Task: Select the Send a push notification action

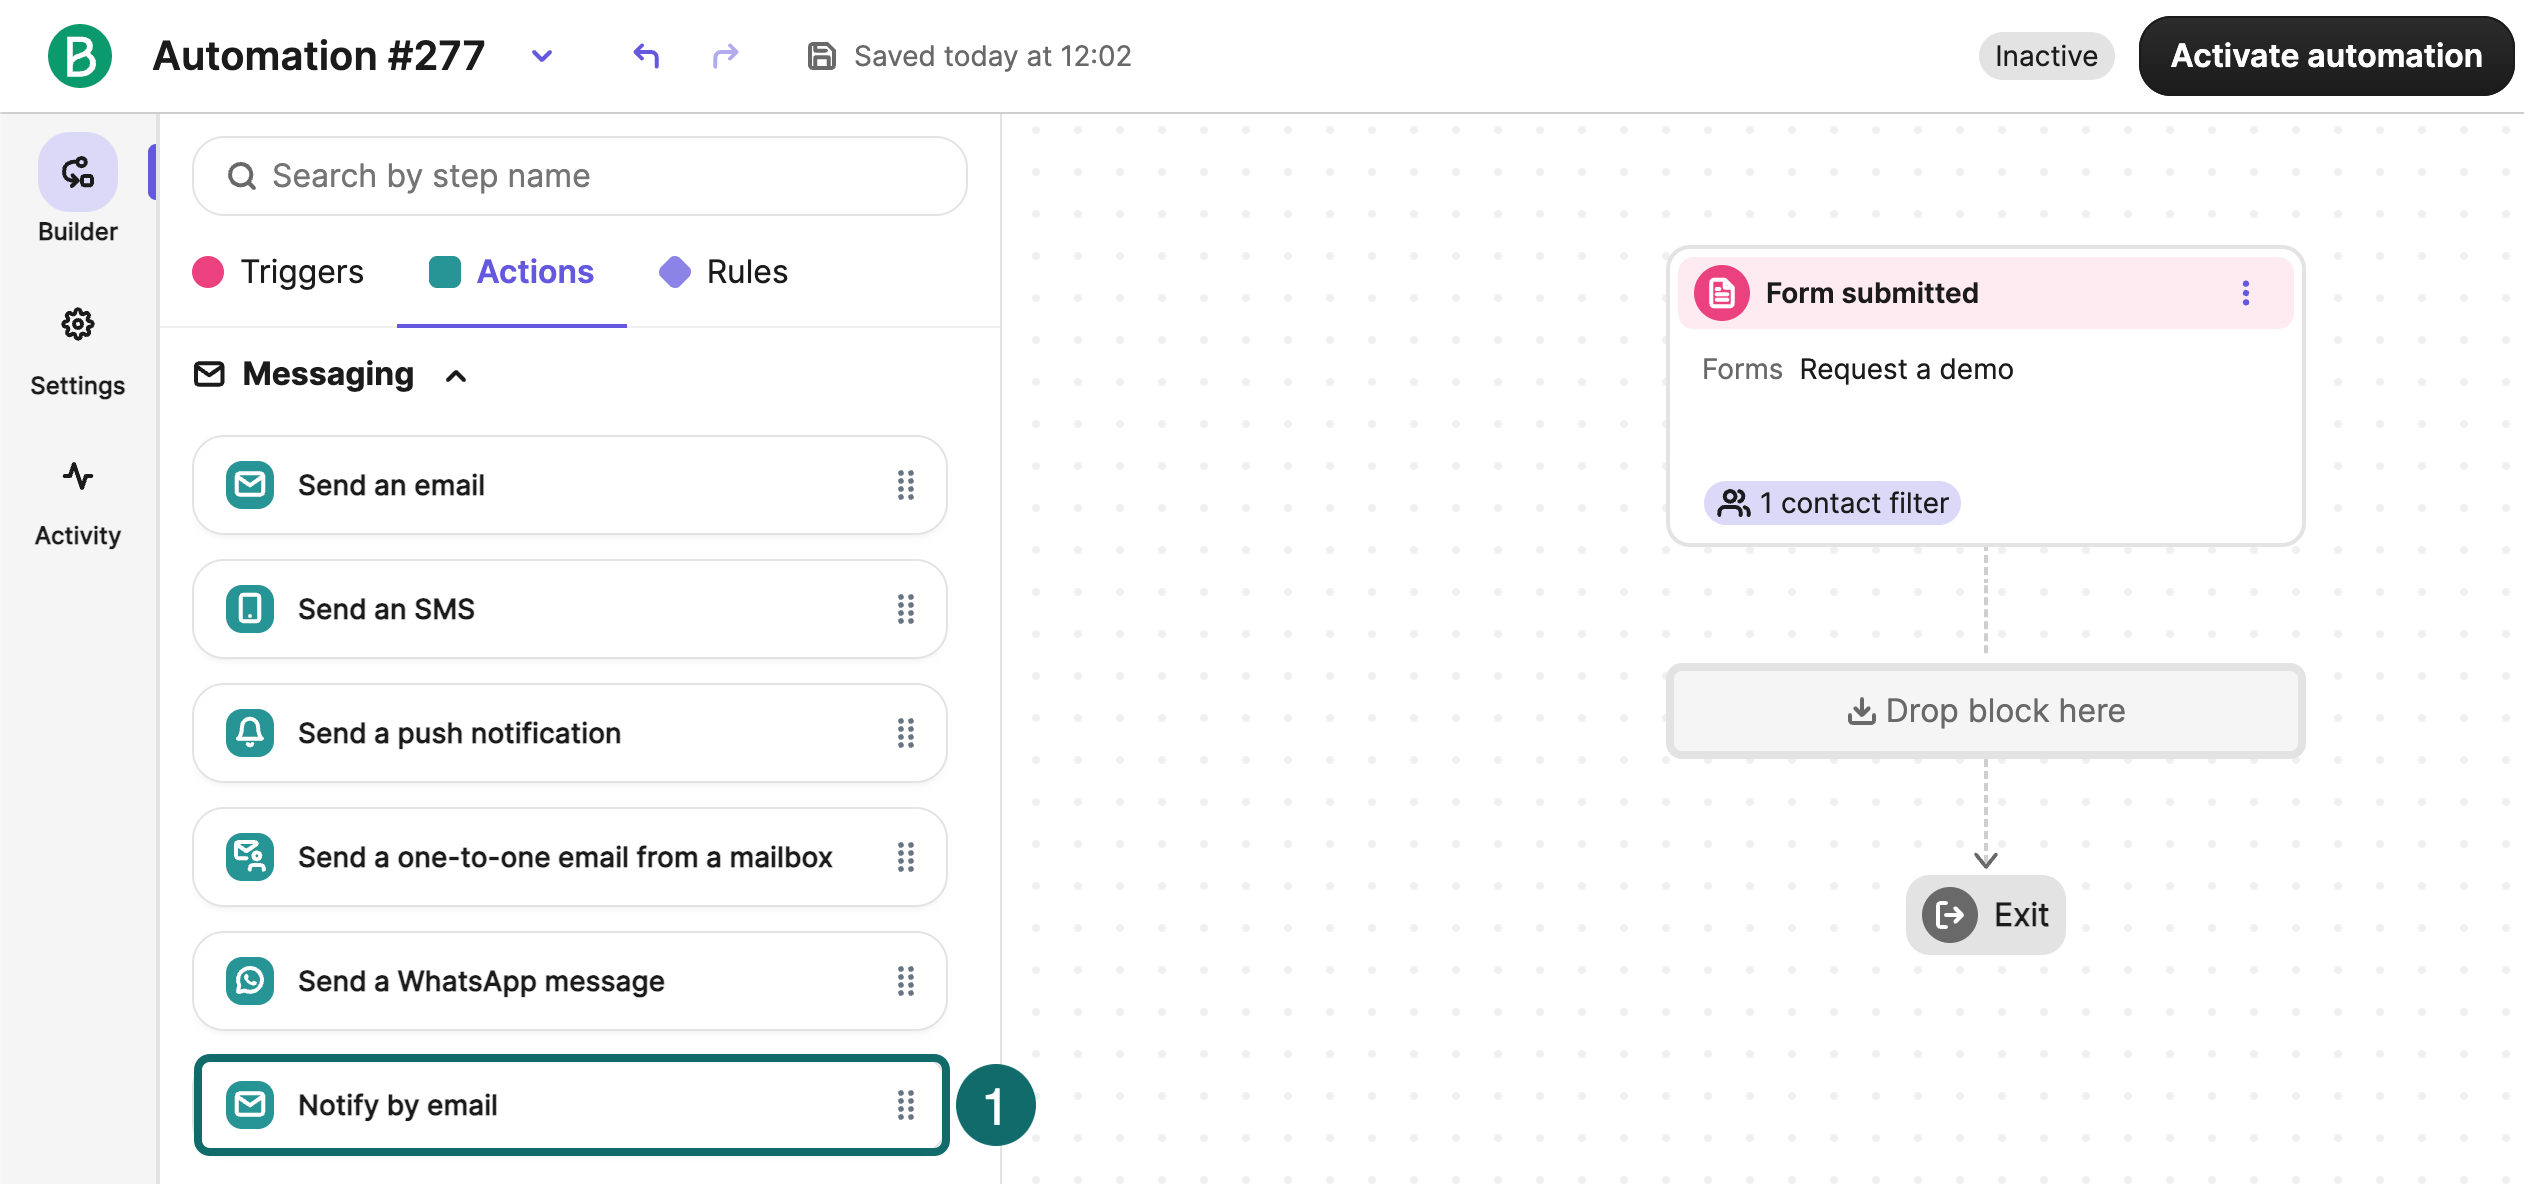Action: click(x=570, y=733)
